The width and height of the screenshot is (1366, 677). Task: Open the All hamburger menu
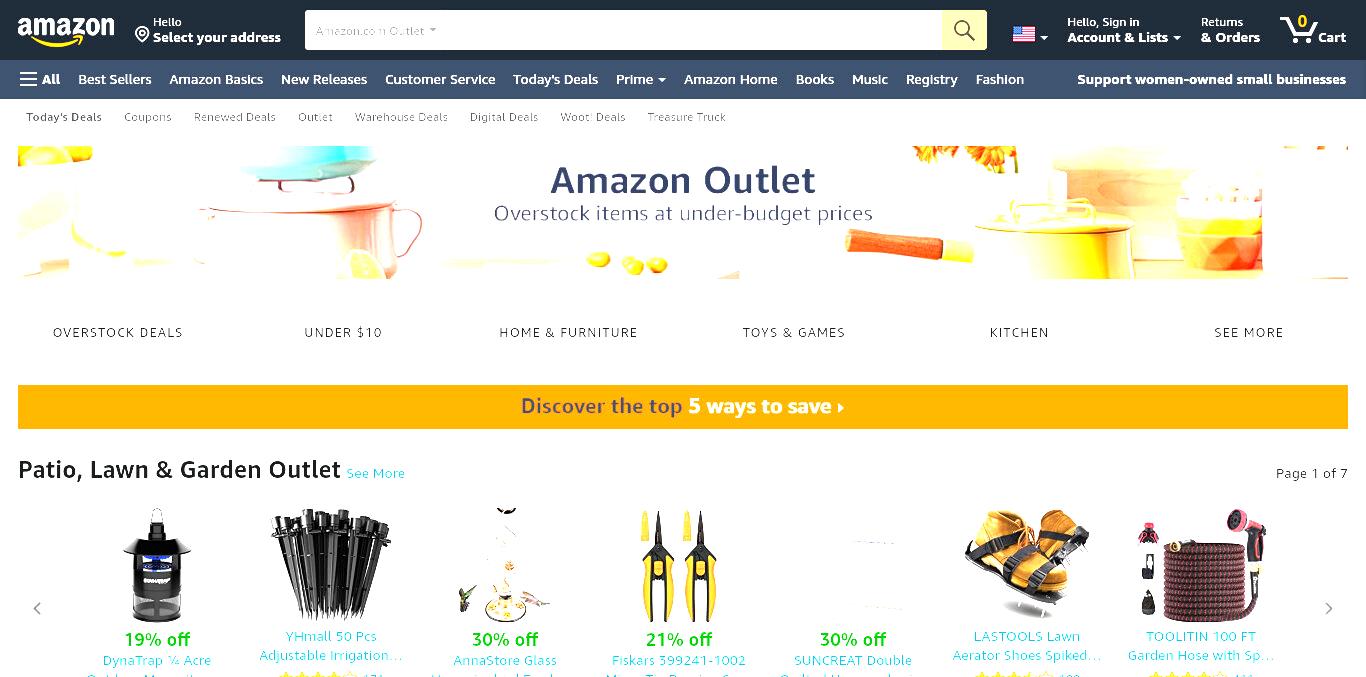(40, 79)
